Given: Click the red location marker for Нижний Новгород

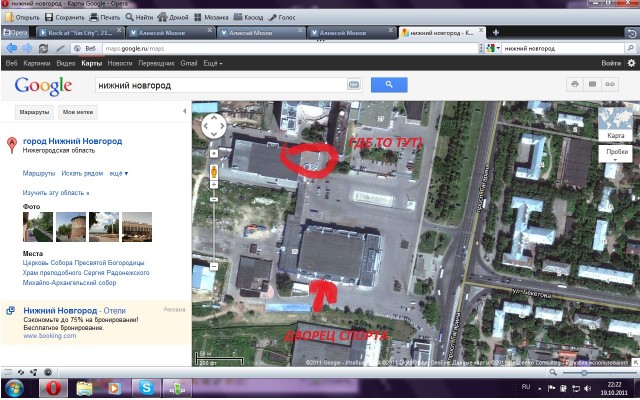Looking at the screenshot, I should pos(11,144).
